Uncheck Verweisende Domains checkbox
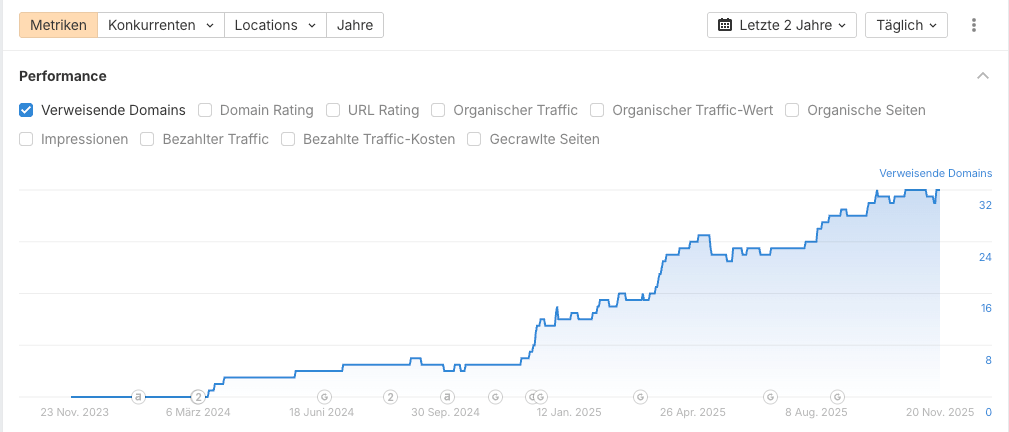Viewport: 1009px width, 432px height. [x=27, y=110]
